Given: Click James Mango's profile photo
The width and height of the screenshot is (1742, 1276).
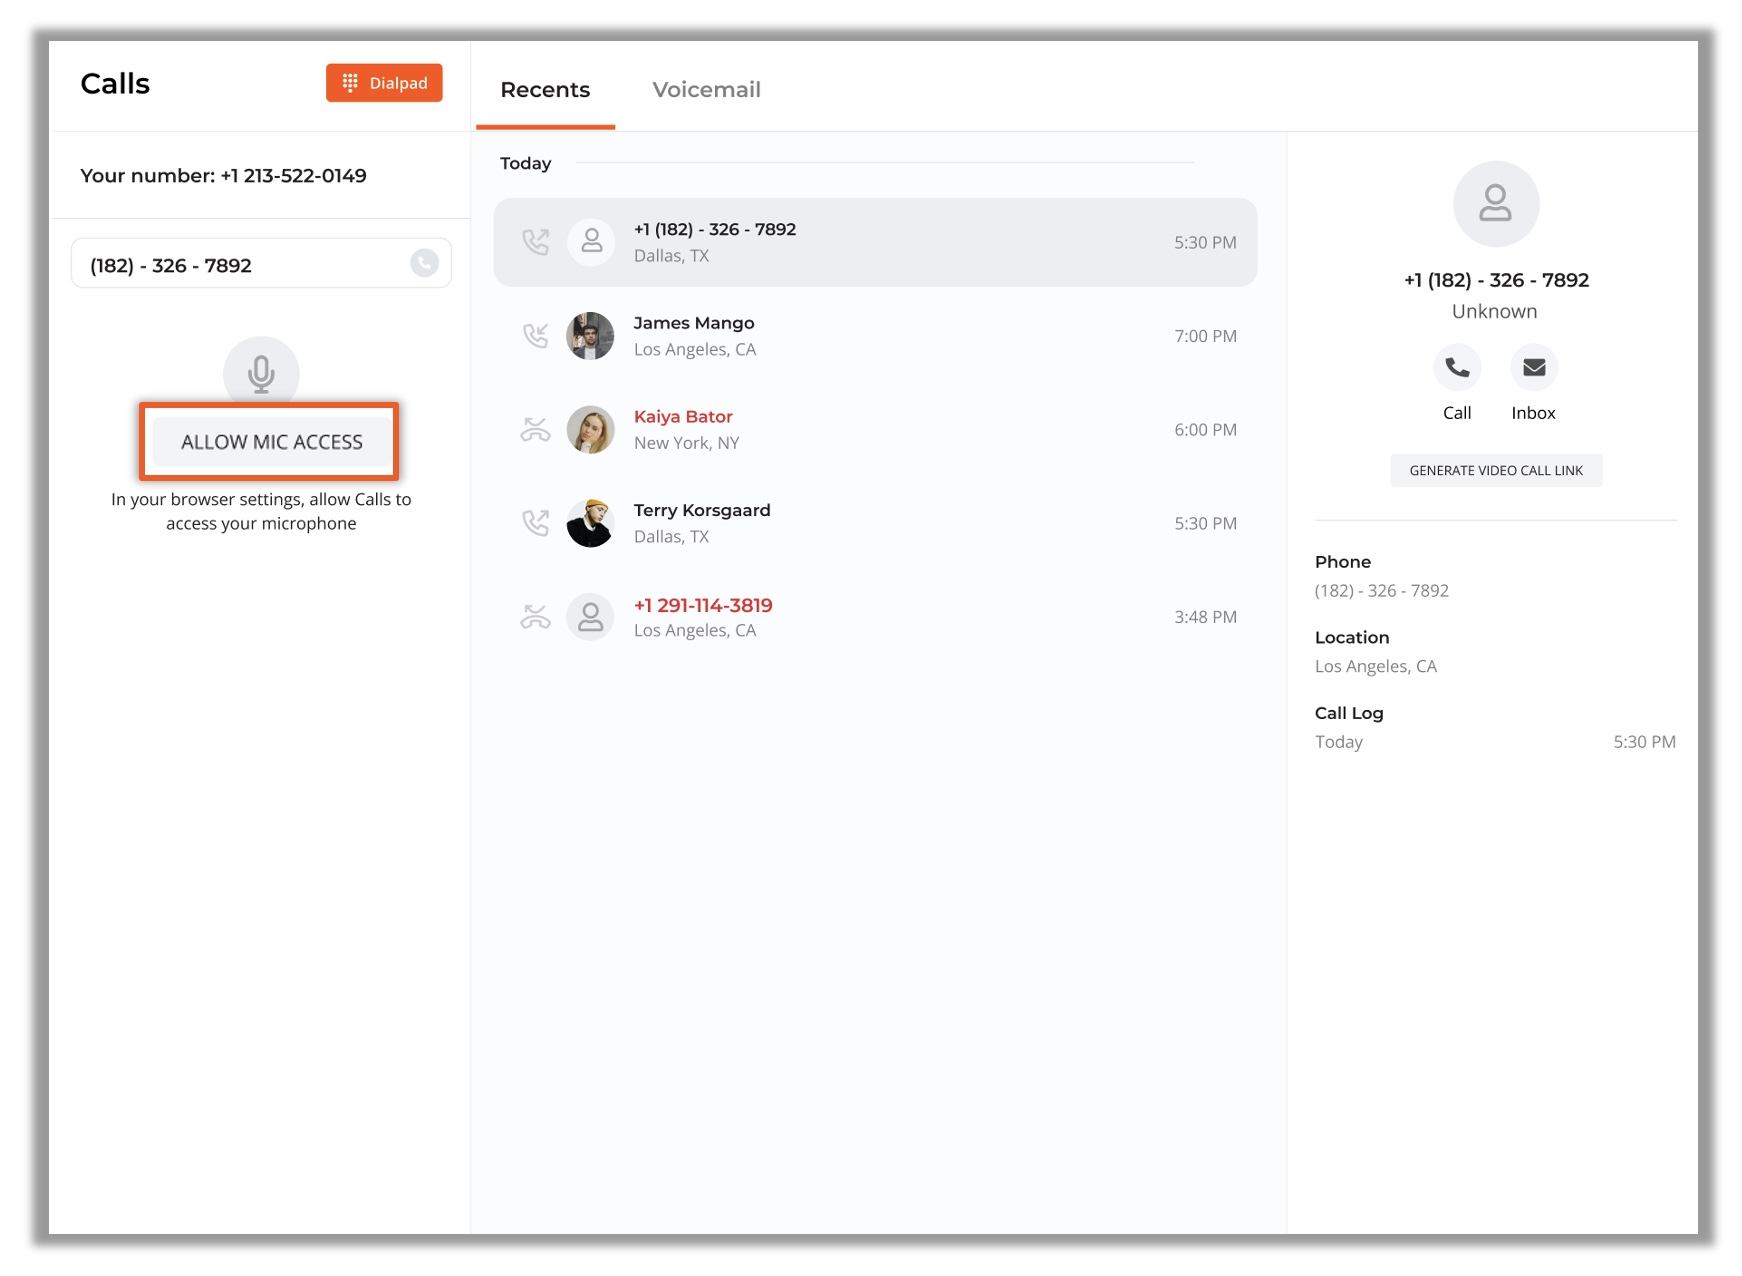Looking at the screenshot, I should (x=591, y=336).
